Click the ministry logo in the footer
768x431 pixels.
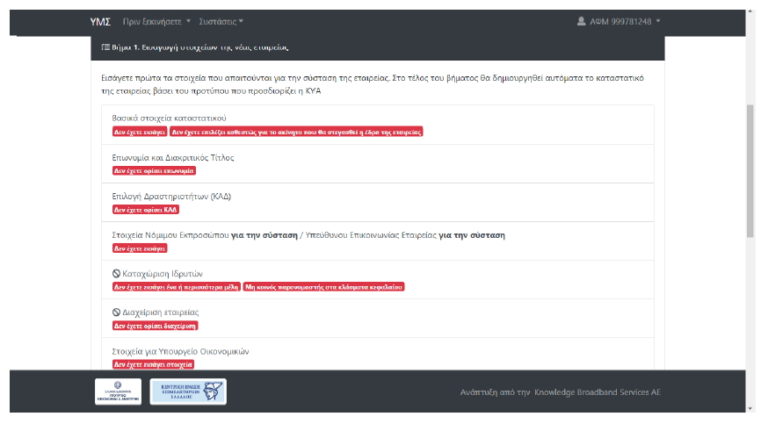coord(118,392)
